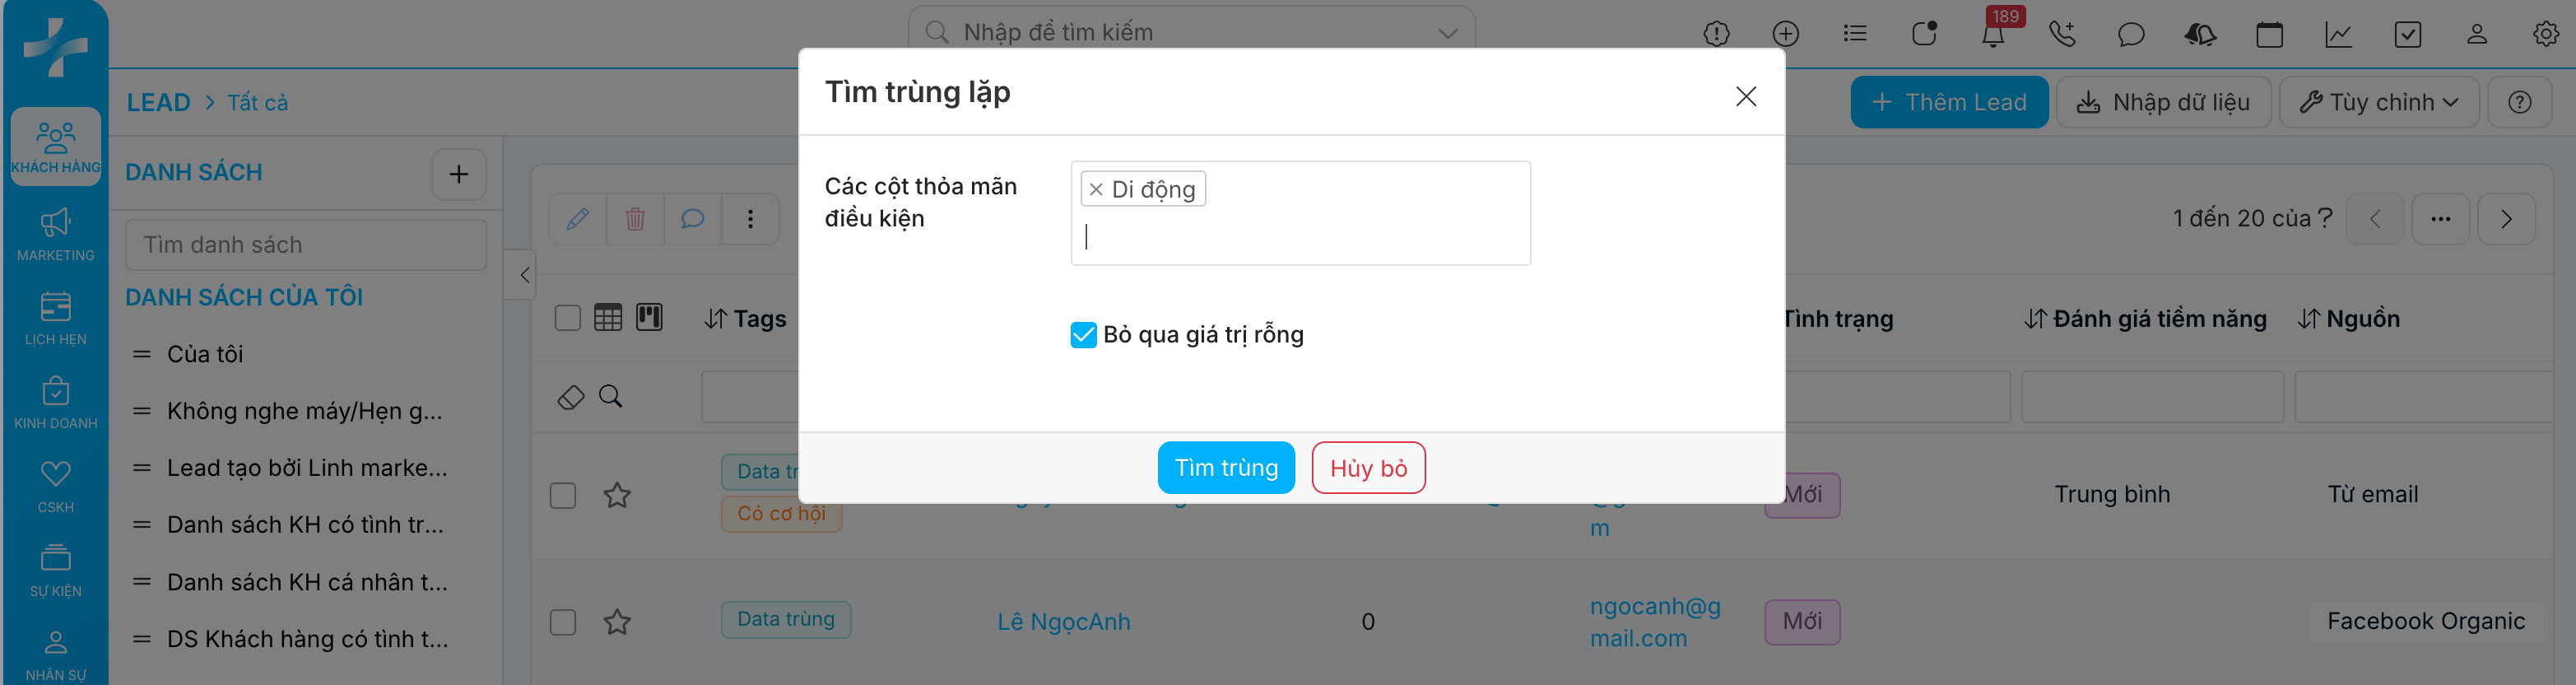Click the Hủy bỏ button
Viewport: 2576px width, 685px height.
click(1367, 468)
